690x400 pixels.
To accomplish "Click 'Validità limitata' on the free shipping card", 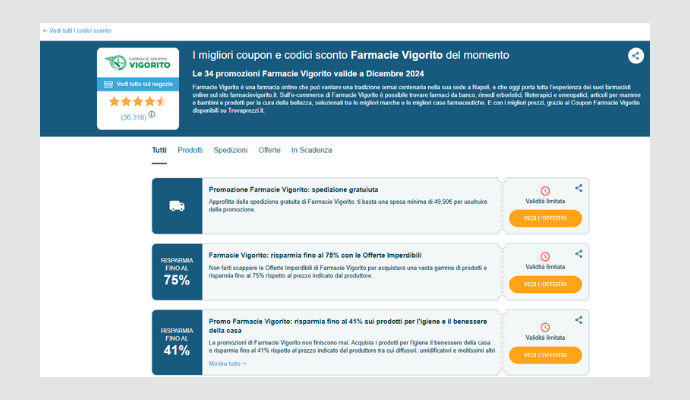I will (545, 201).
